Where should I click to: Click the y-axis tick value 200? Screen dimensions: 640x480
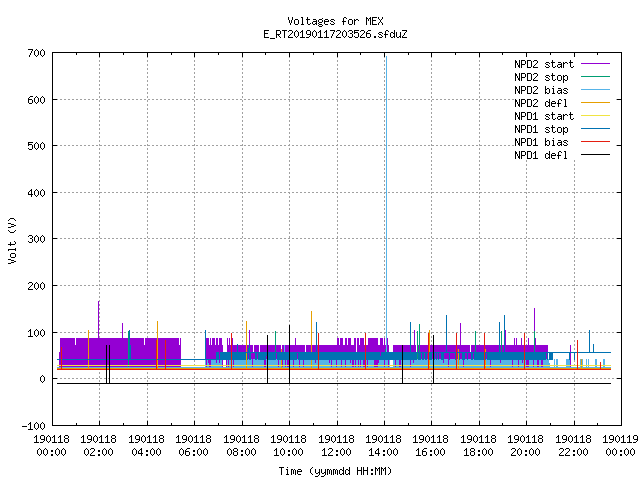point(36,286)
